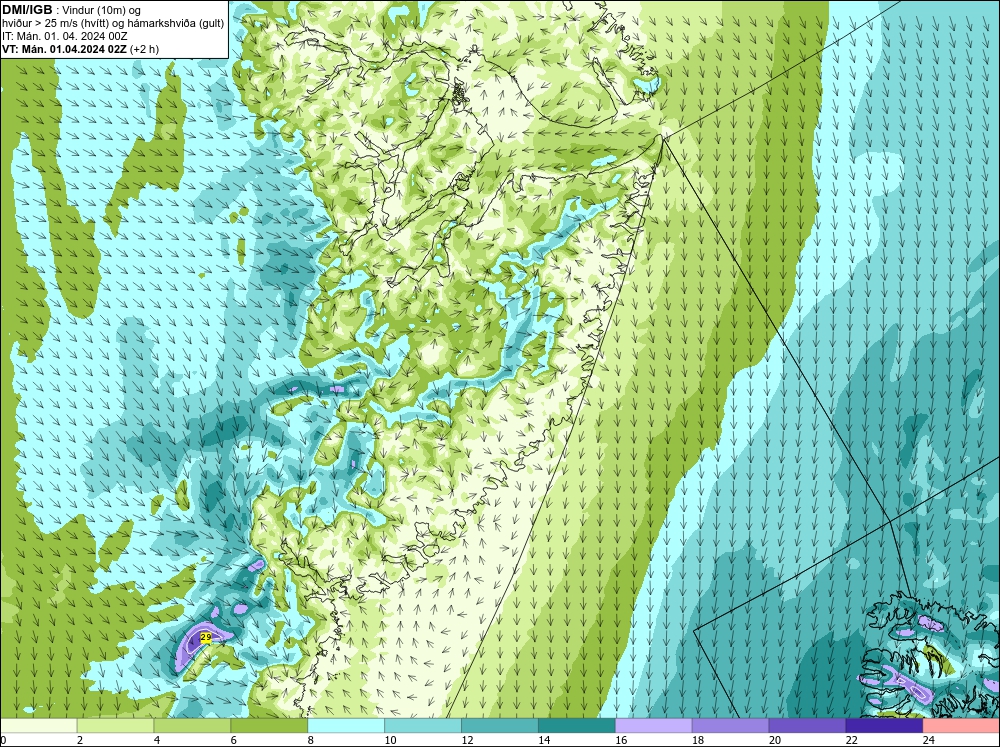This screenshot has width=1000, height=747.
Task: Click the scale value '0'
Action: pyautogui.click(x=3, y=740)
